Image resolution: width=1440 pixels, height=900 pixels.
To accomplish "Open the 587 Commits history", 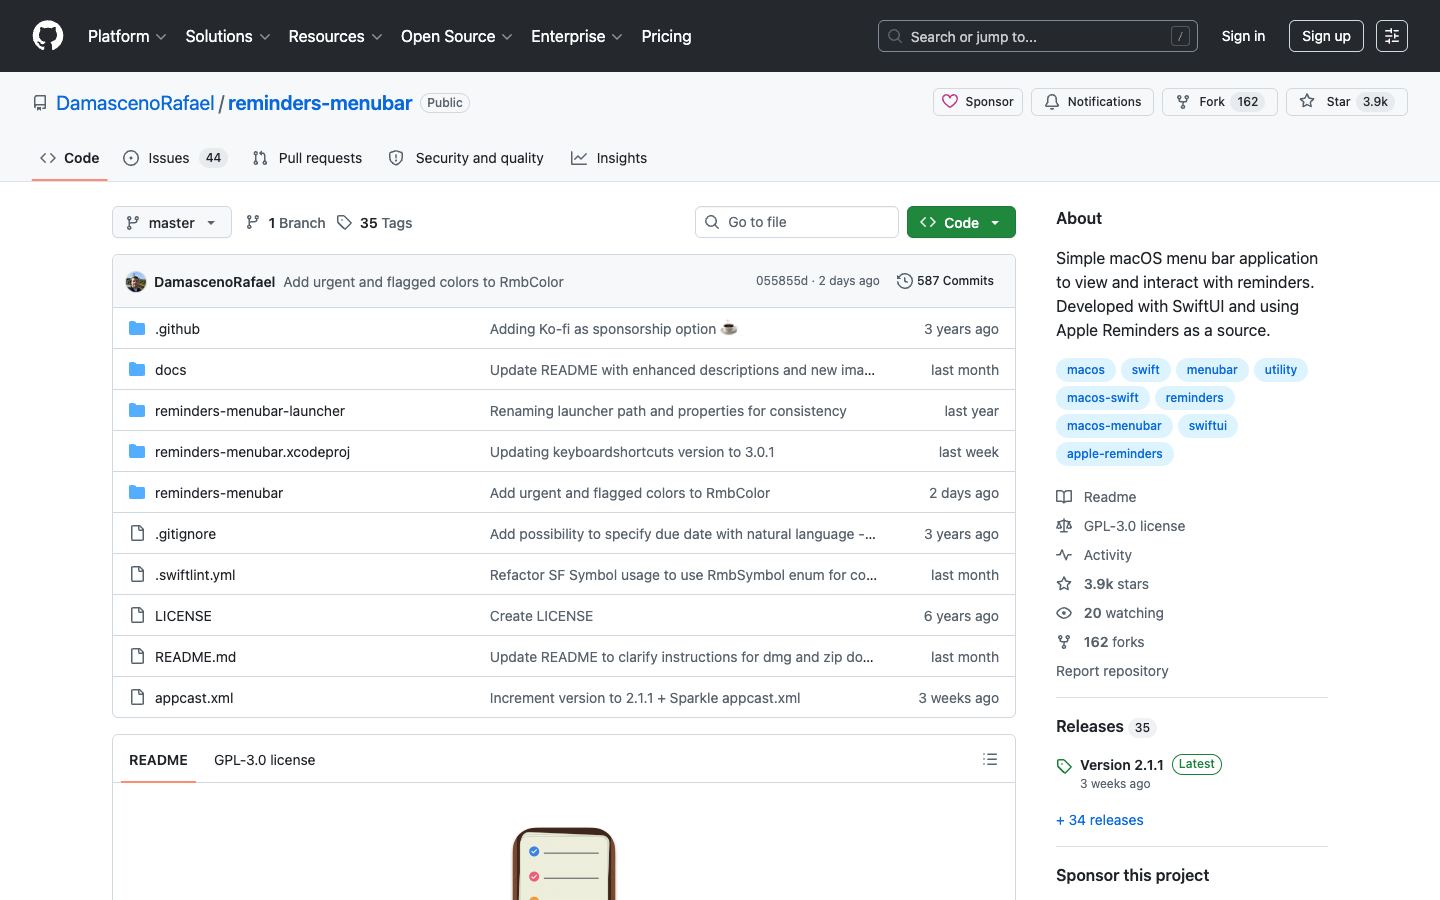I will click(x=945, y=281).
